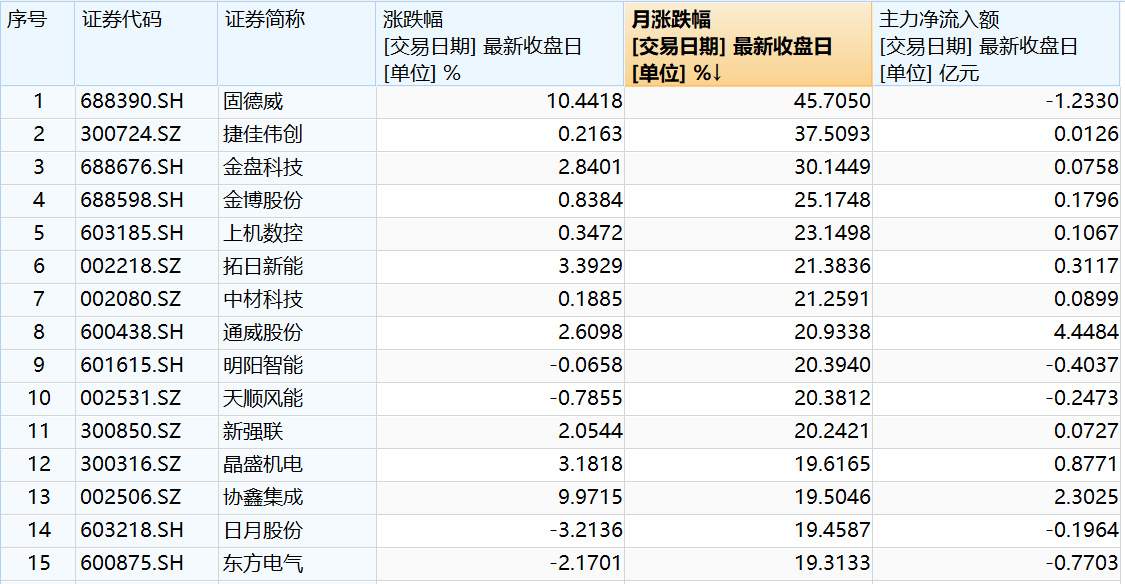The image size is (1125, 584).
Task: Click the 序号 column header
Action: point(37,45)
